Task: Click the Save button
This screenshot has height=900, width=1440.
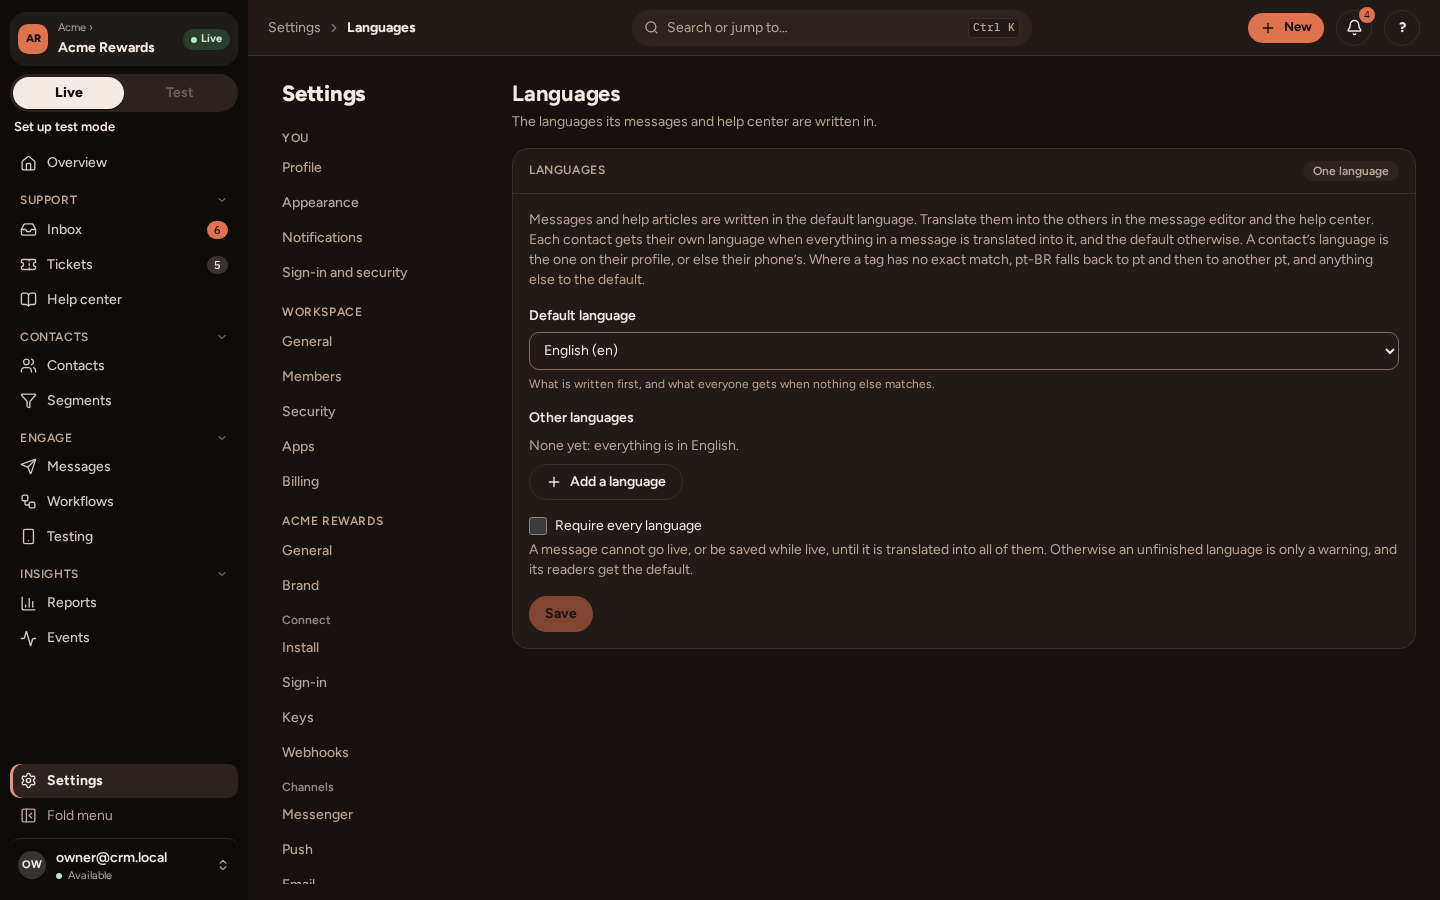Action: click(561, 614)
